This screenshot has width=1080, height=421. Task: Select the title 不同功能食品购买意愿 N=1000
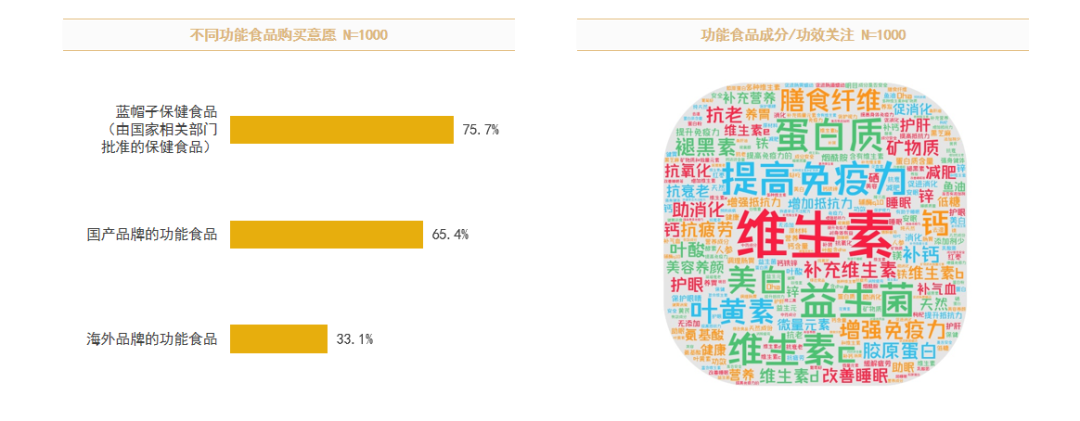(x=289, y=34)
